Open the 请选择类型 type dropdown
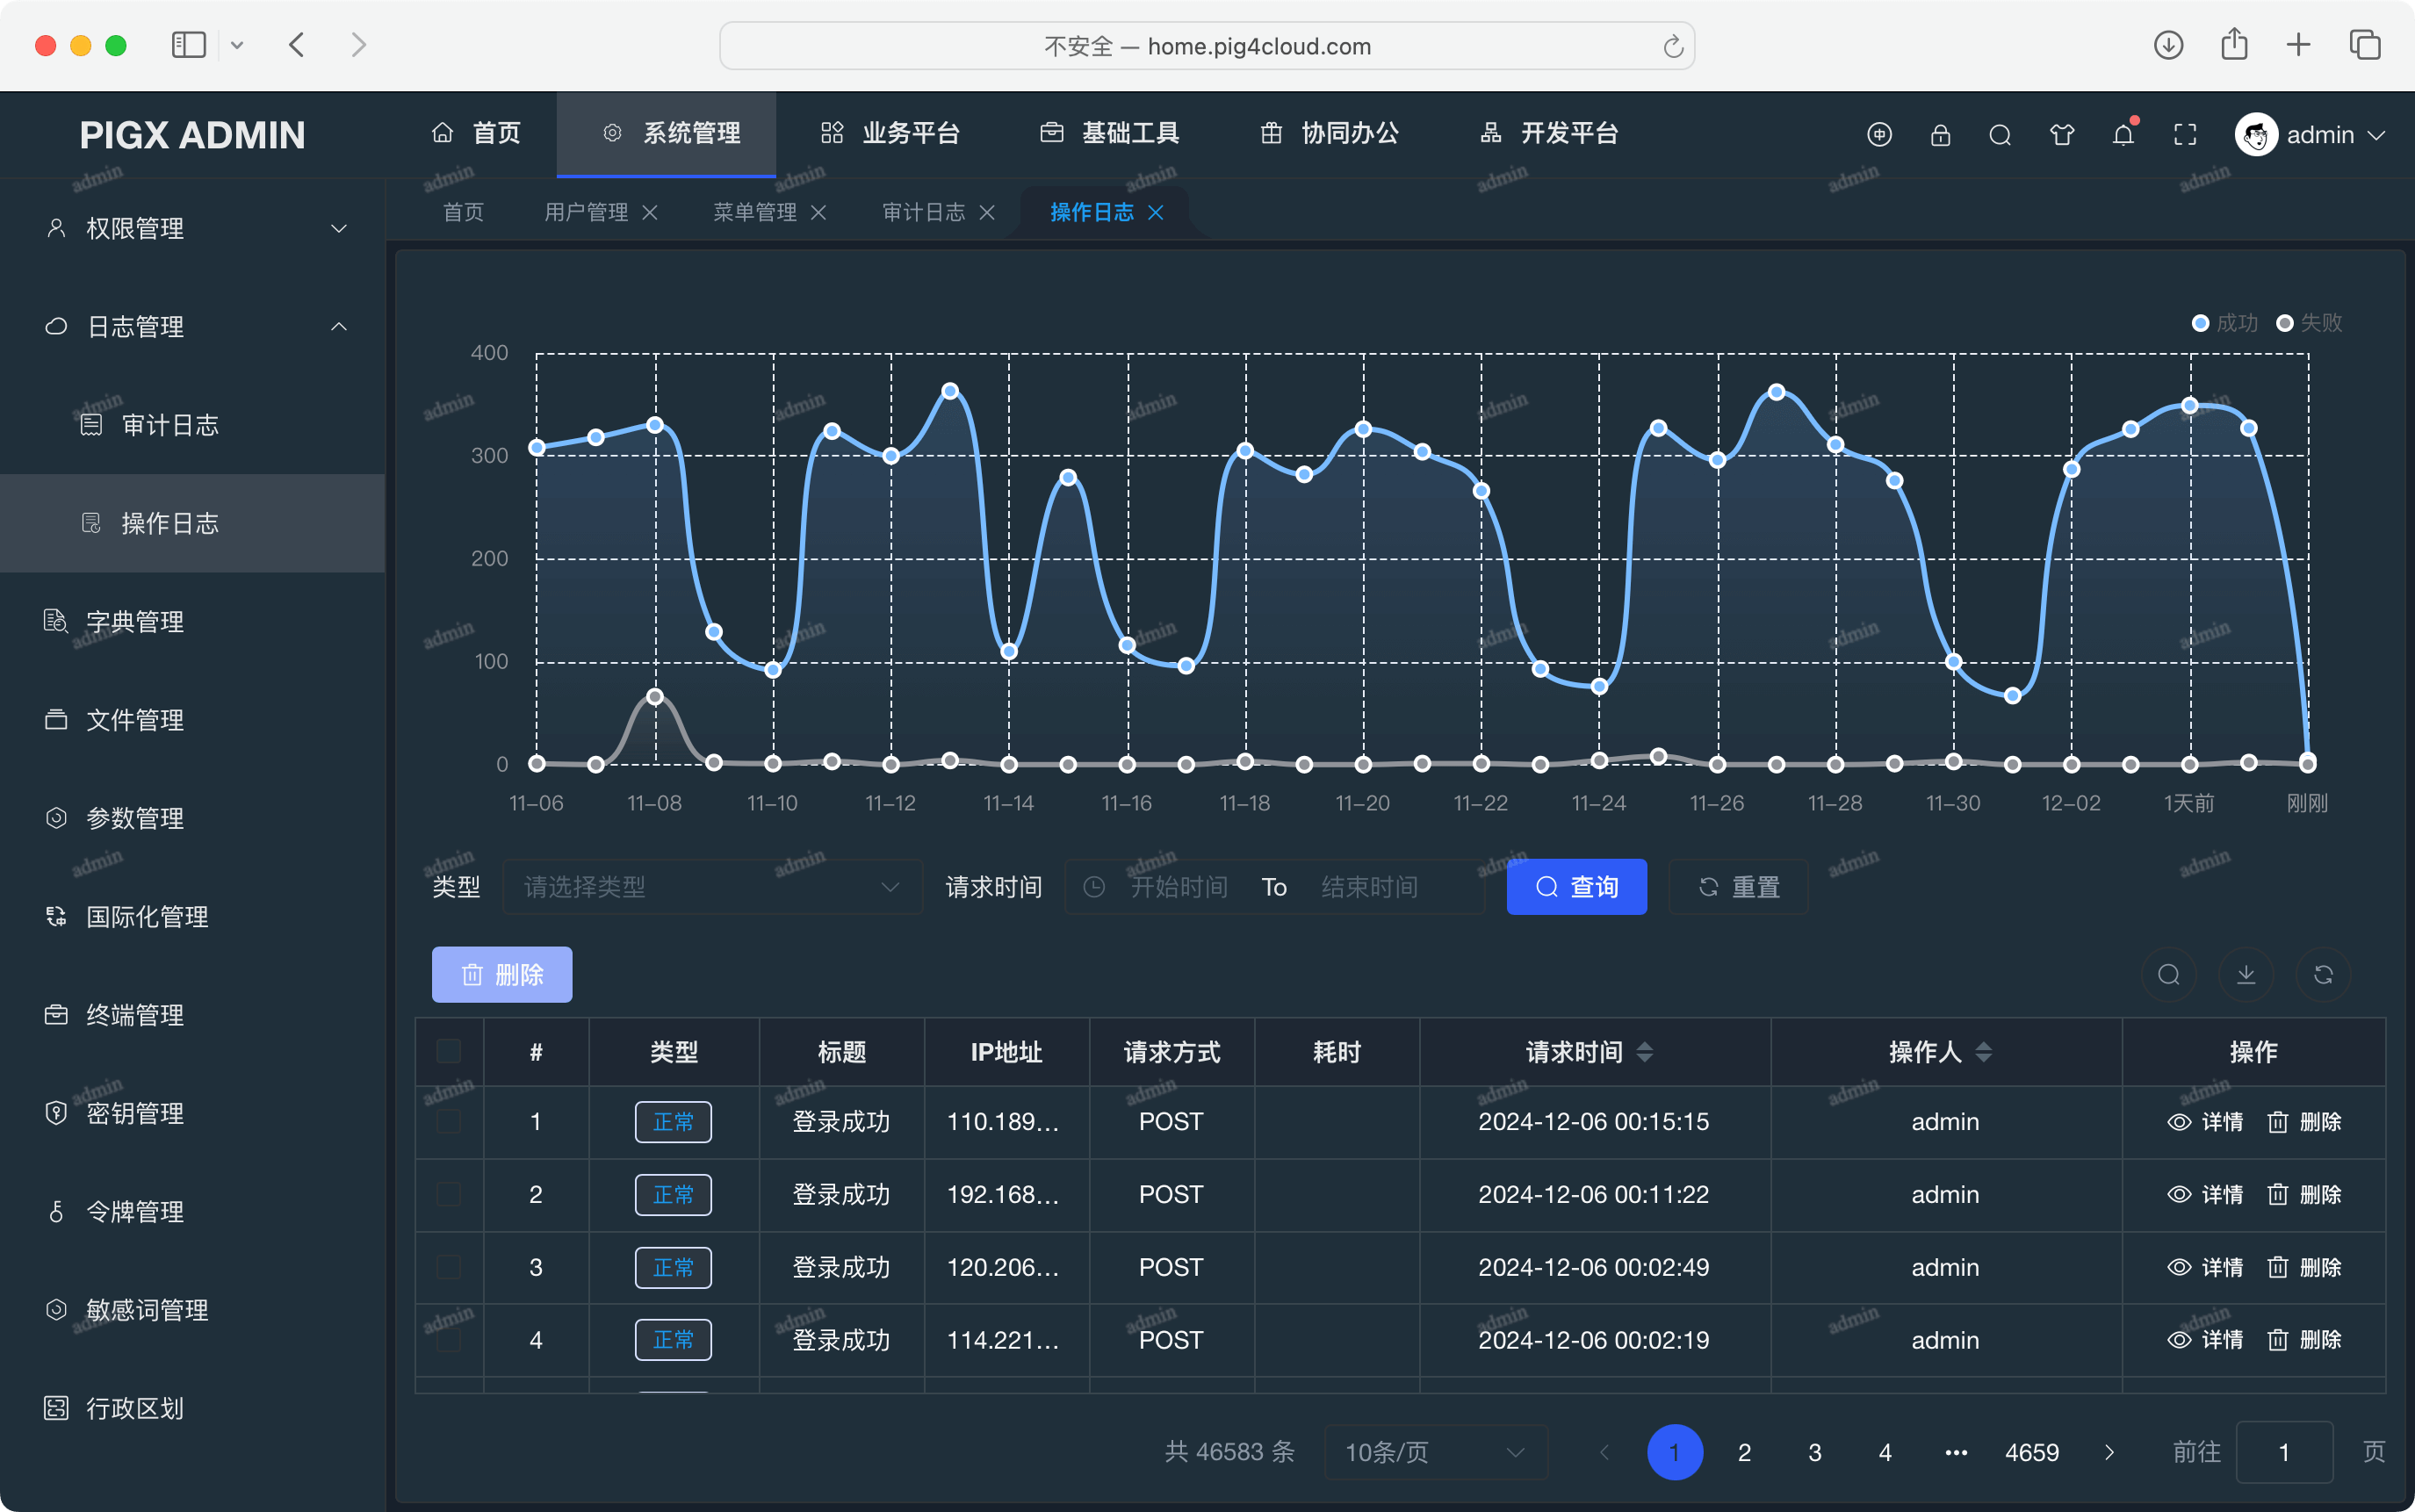The height and width of the screenshot is (1512, 2415). (711, 887)
